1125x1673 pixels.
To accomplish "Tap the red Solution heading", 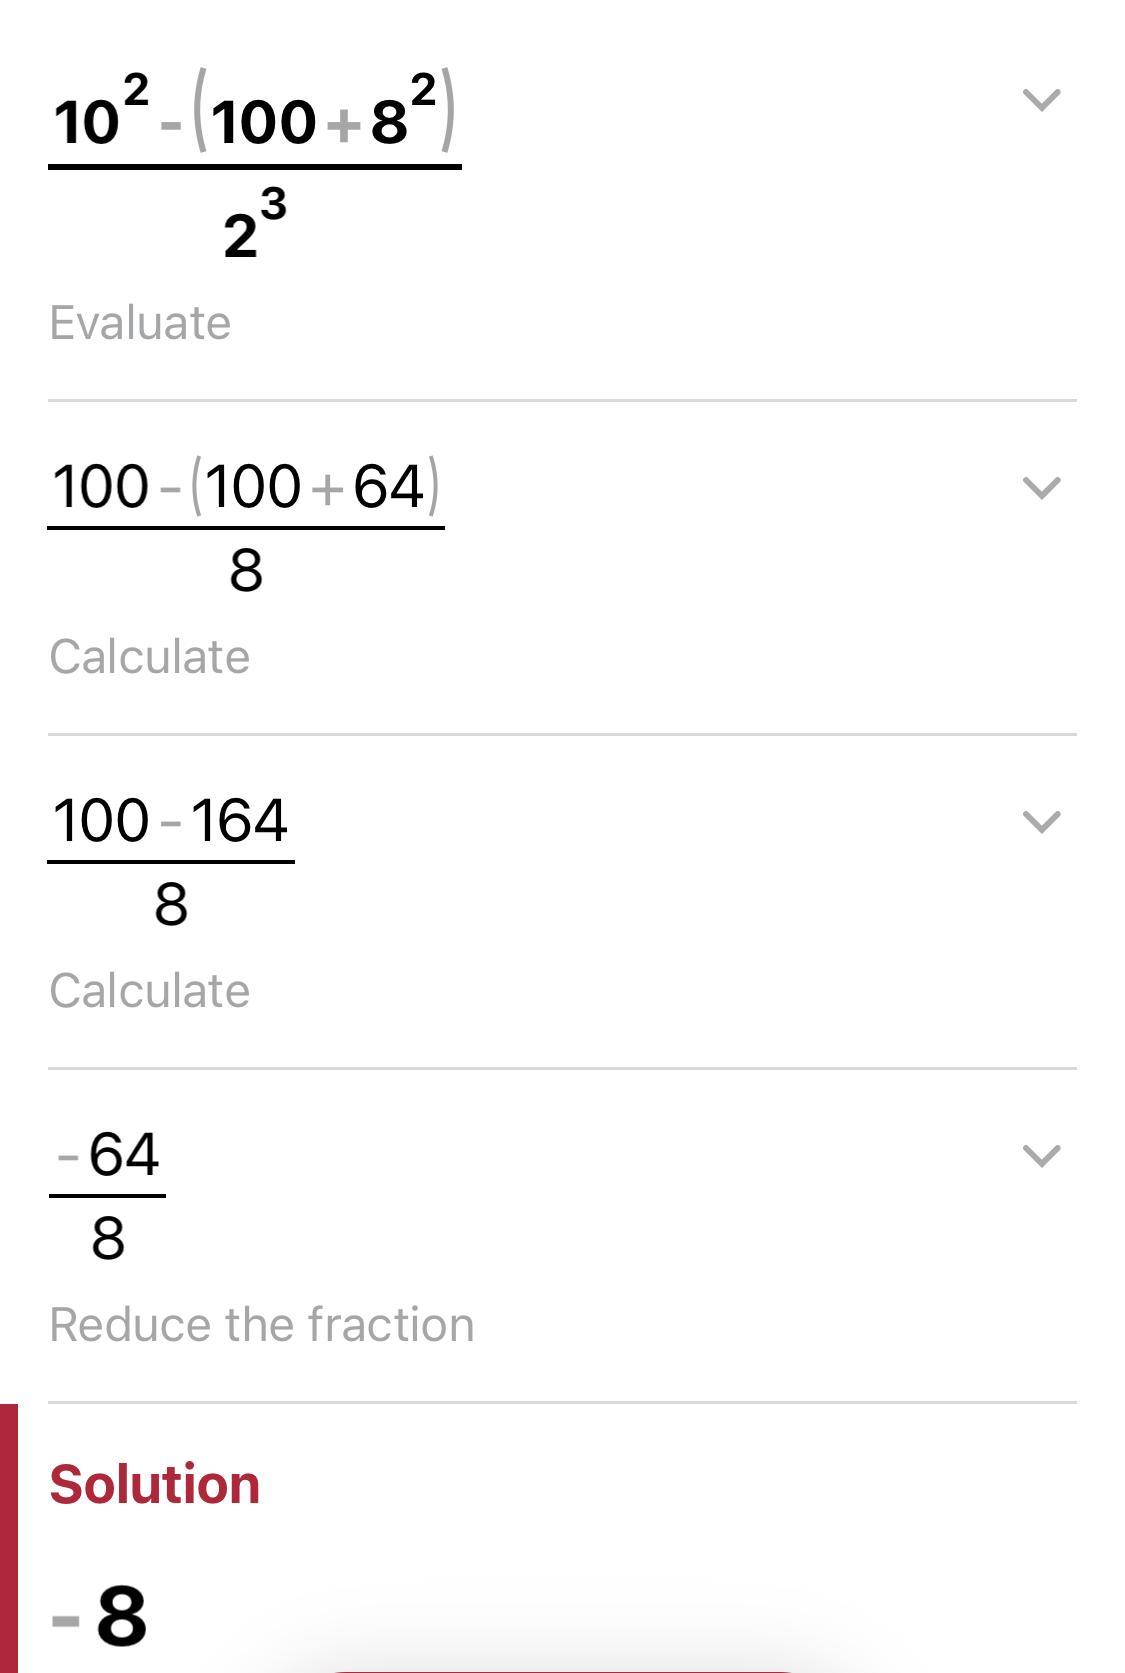I will [154, 1484].
